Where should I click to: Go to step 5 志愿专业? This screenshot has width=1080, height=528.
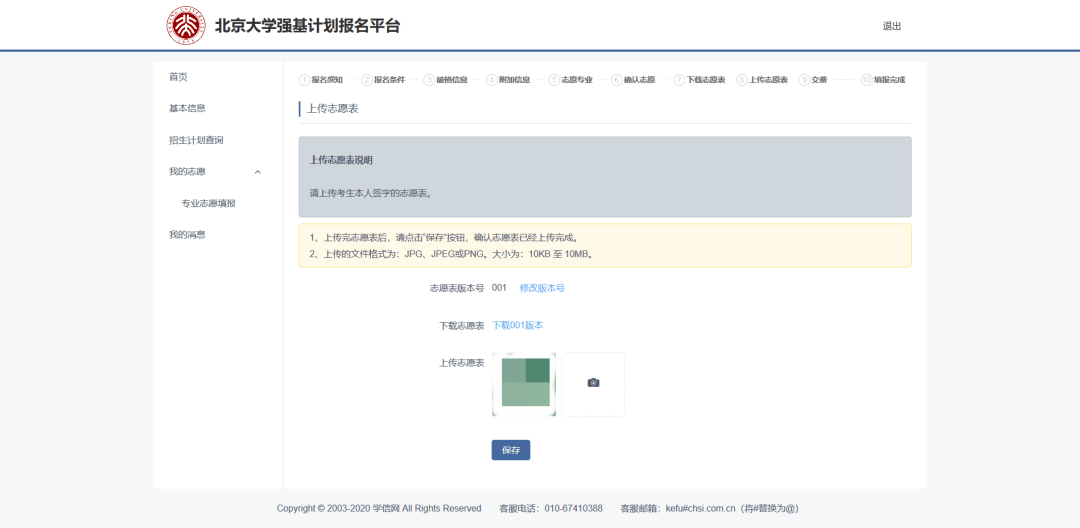coord(571,80)
